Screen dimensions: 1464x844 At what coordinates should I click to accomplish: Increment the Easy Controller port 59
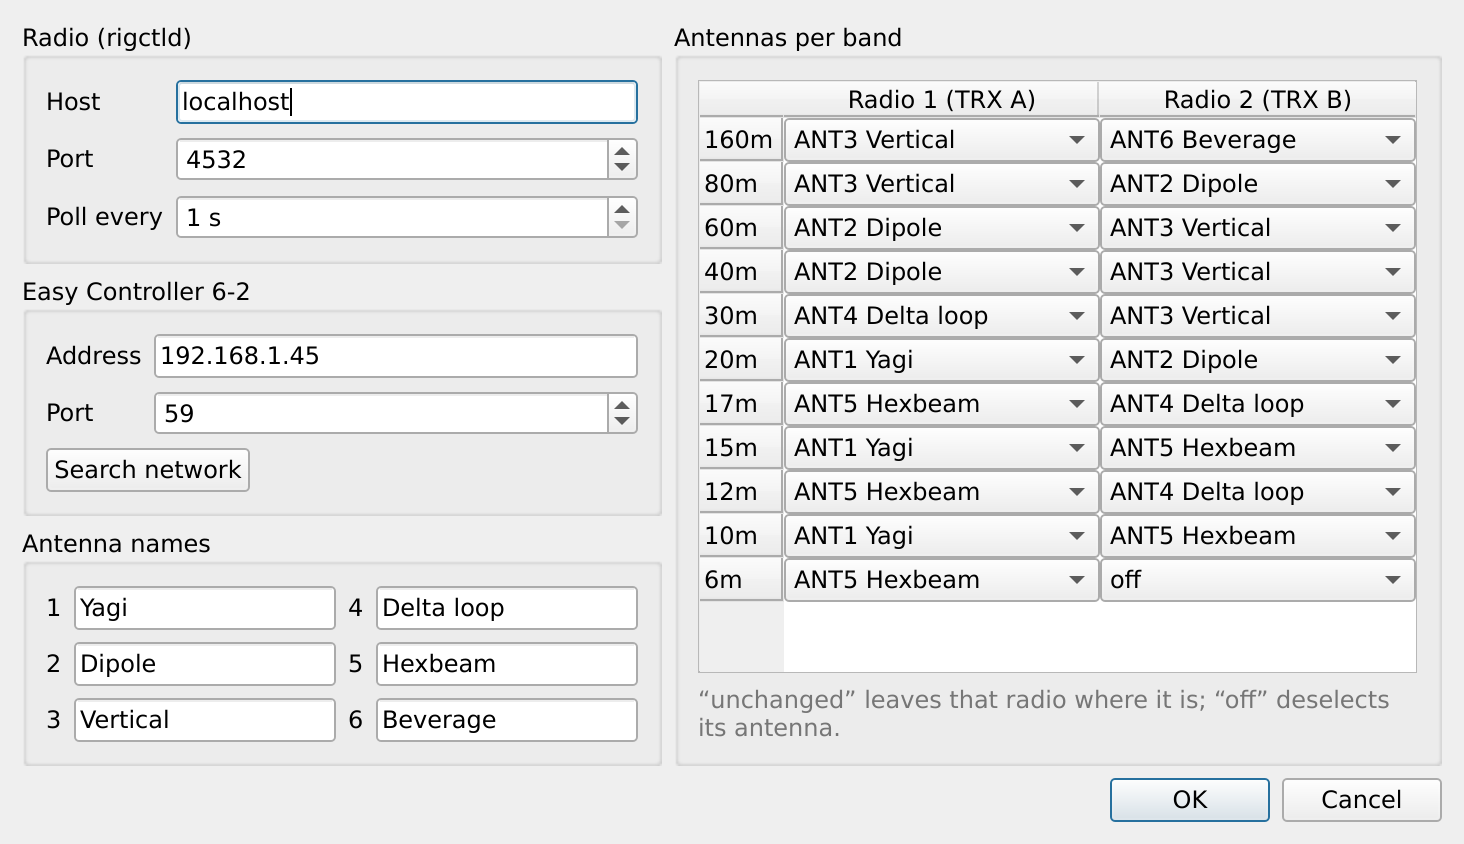click(x=622, y=404)
